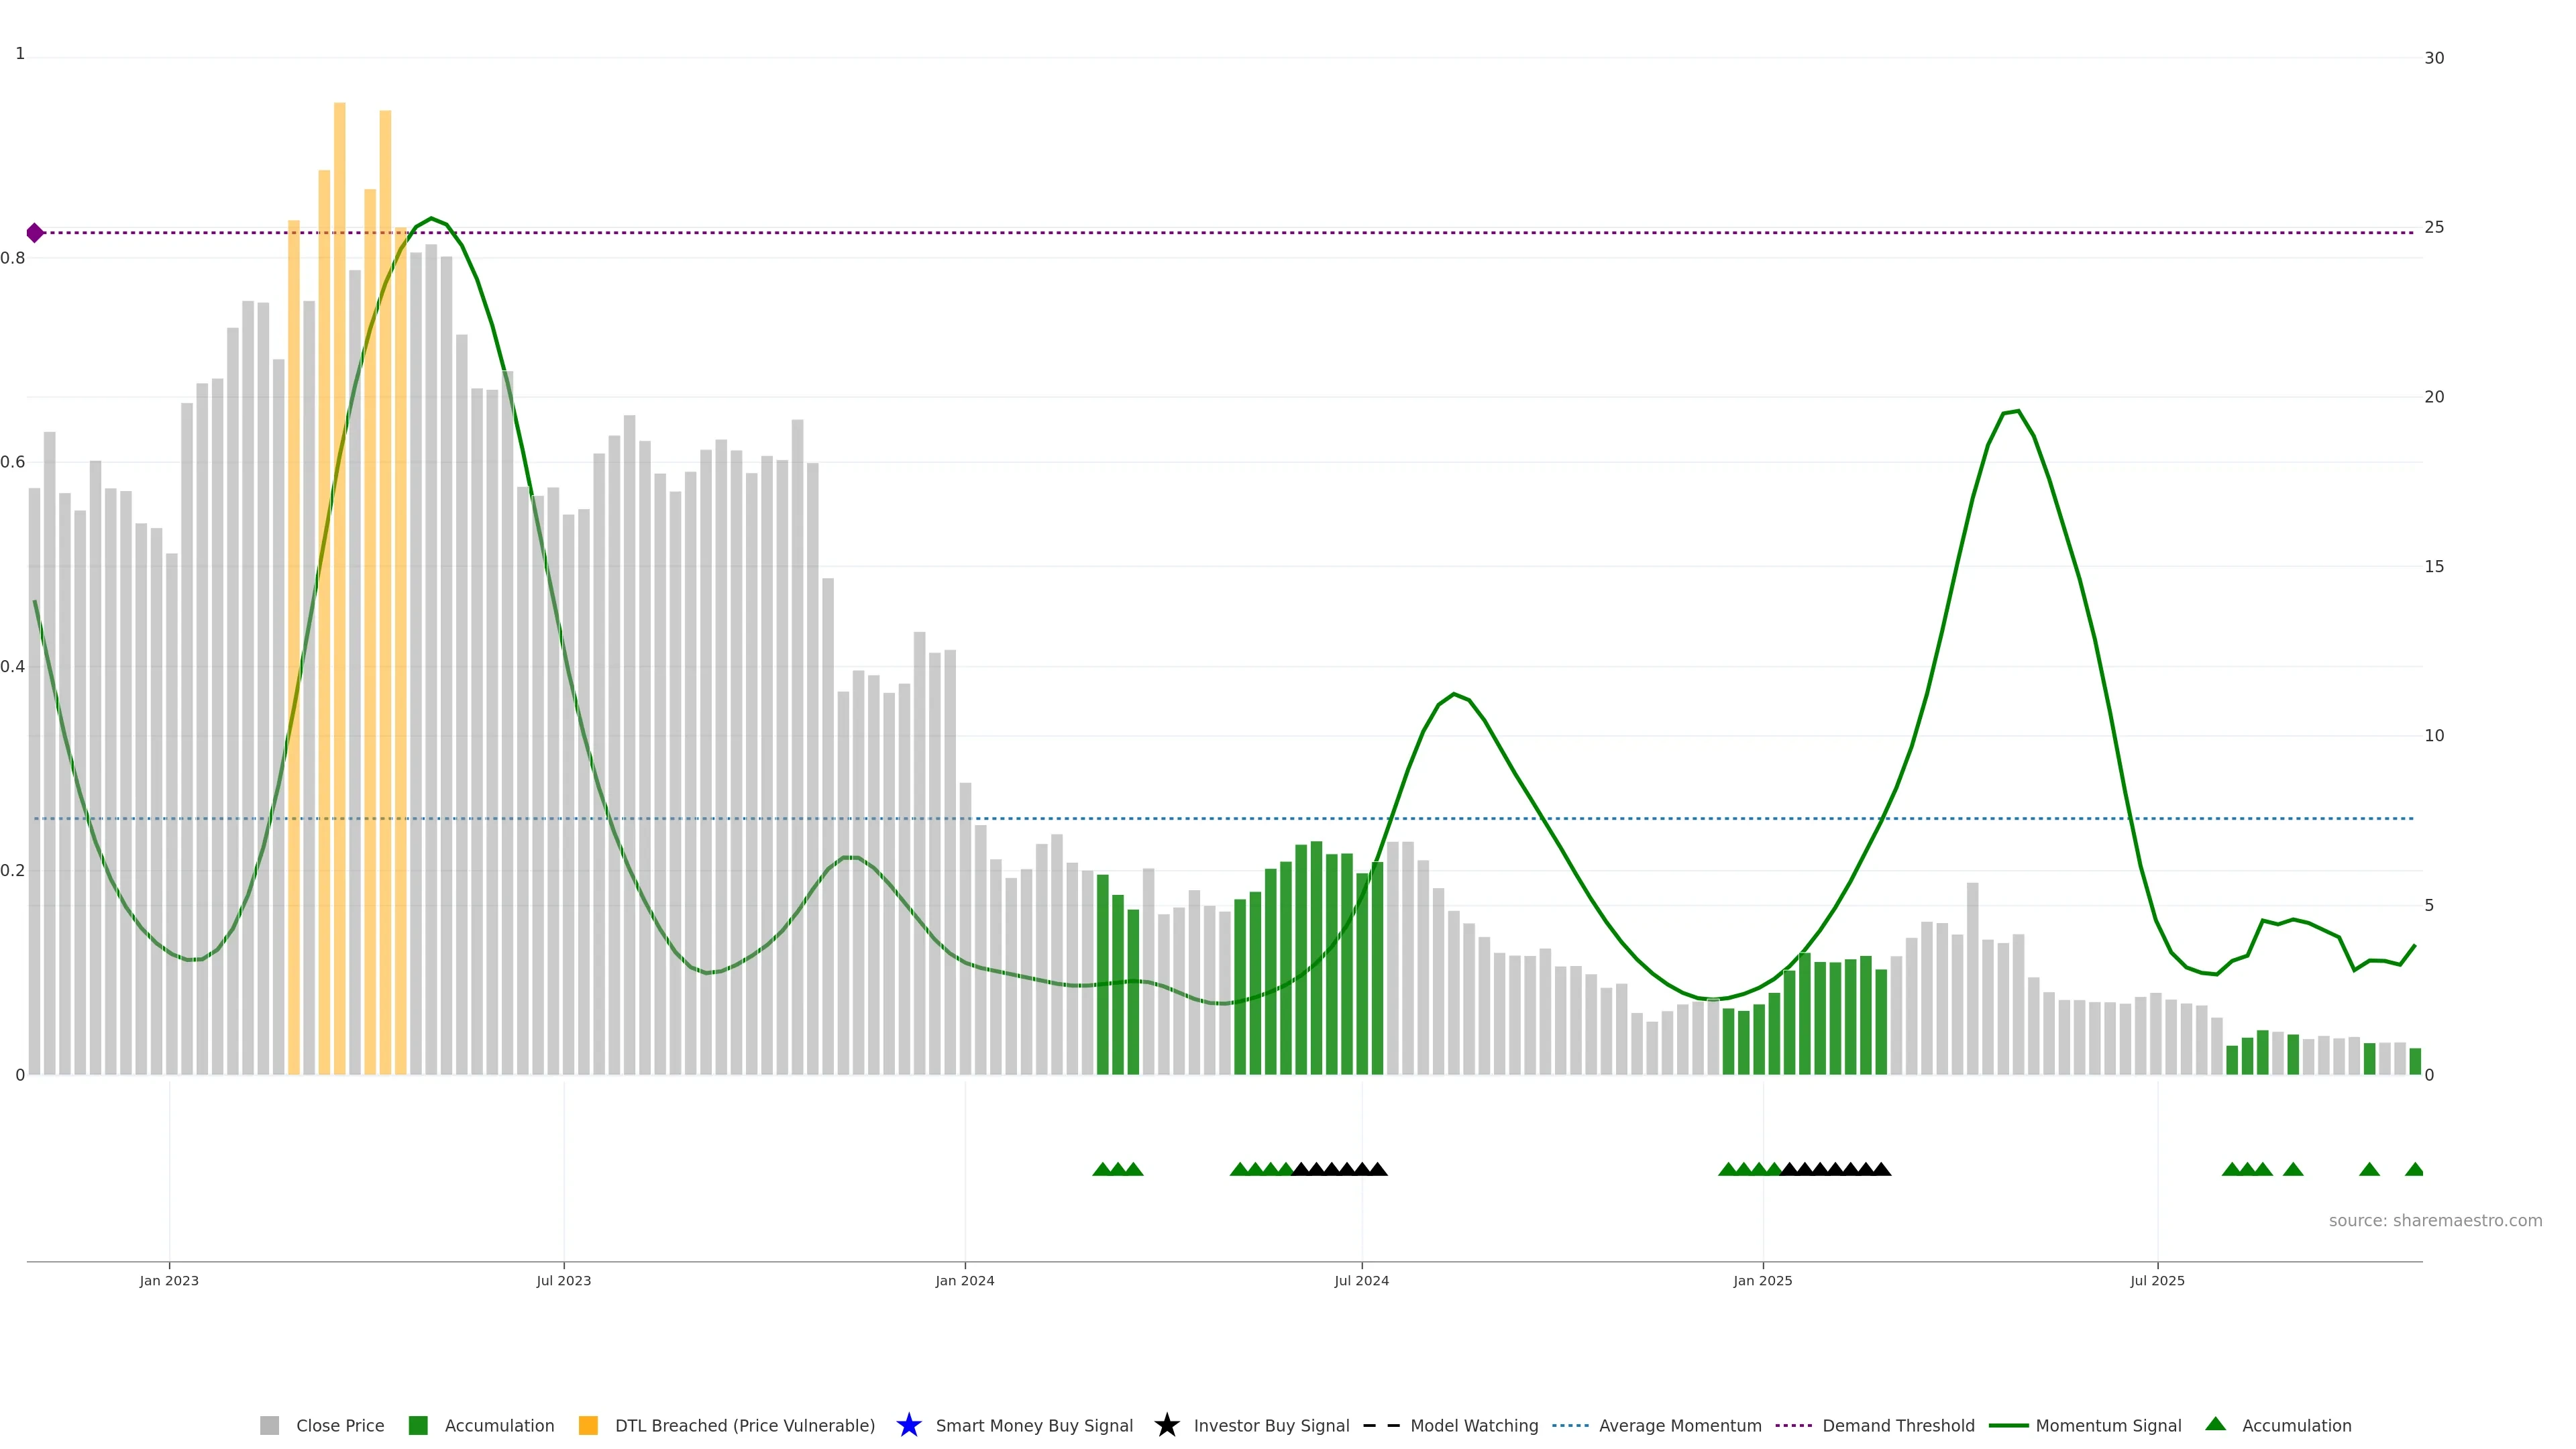Click the green Accumulation triangle legend icon

(x=2215, y=1424)
